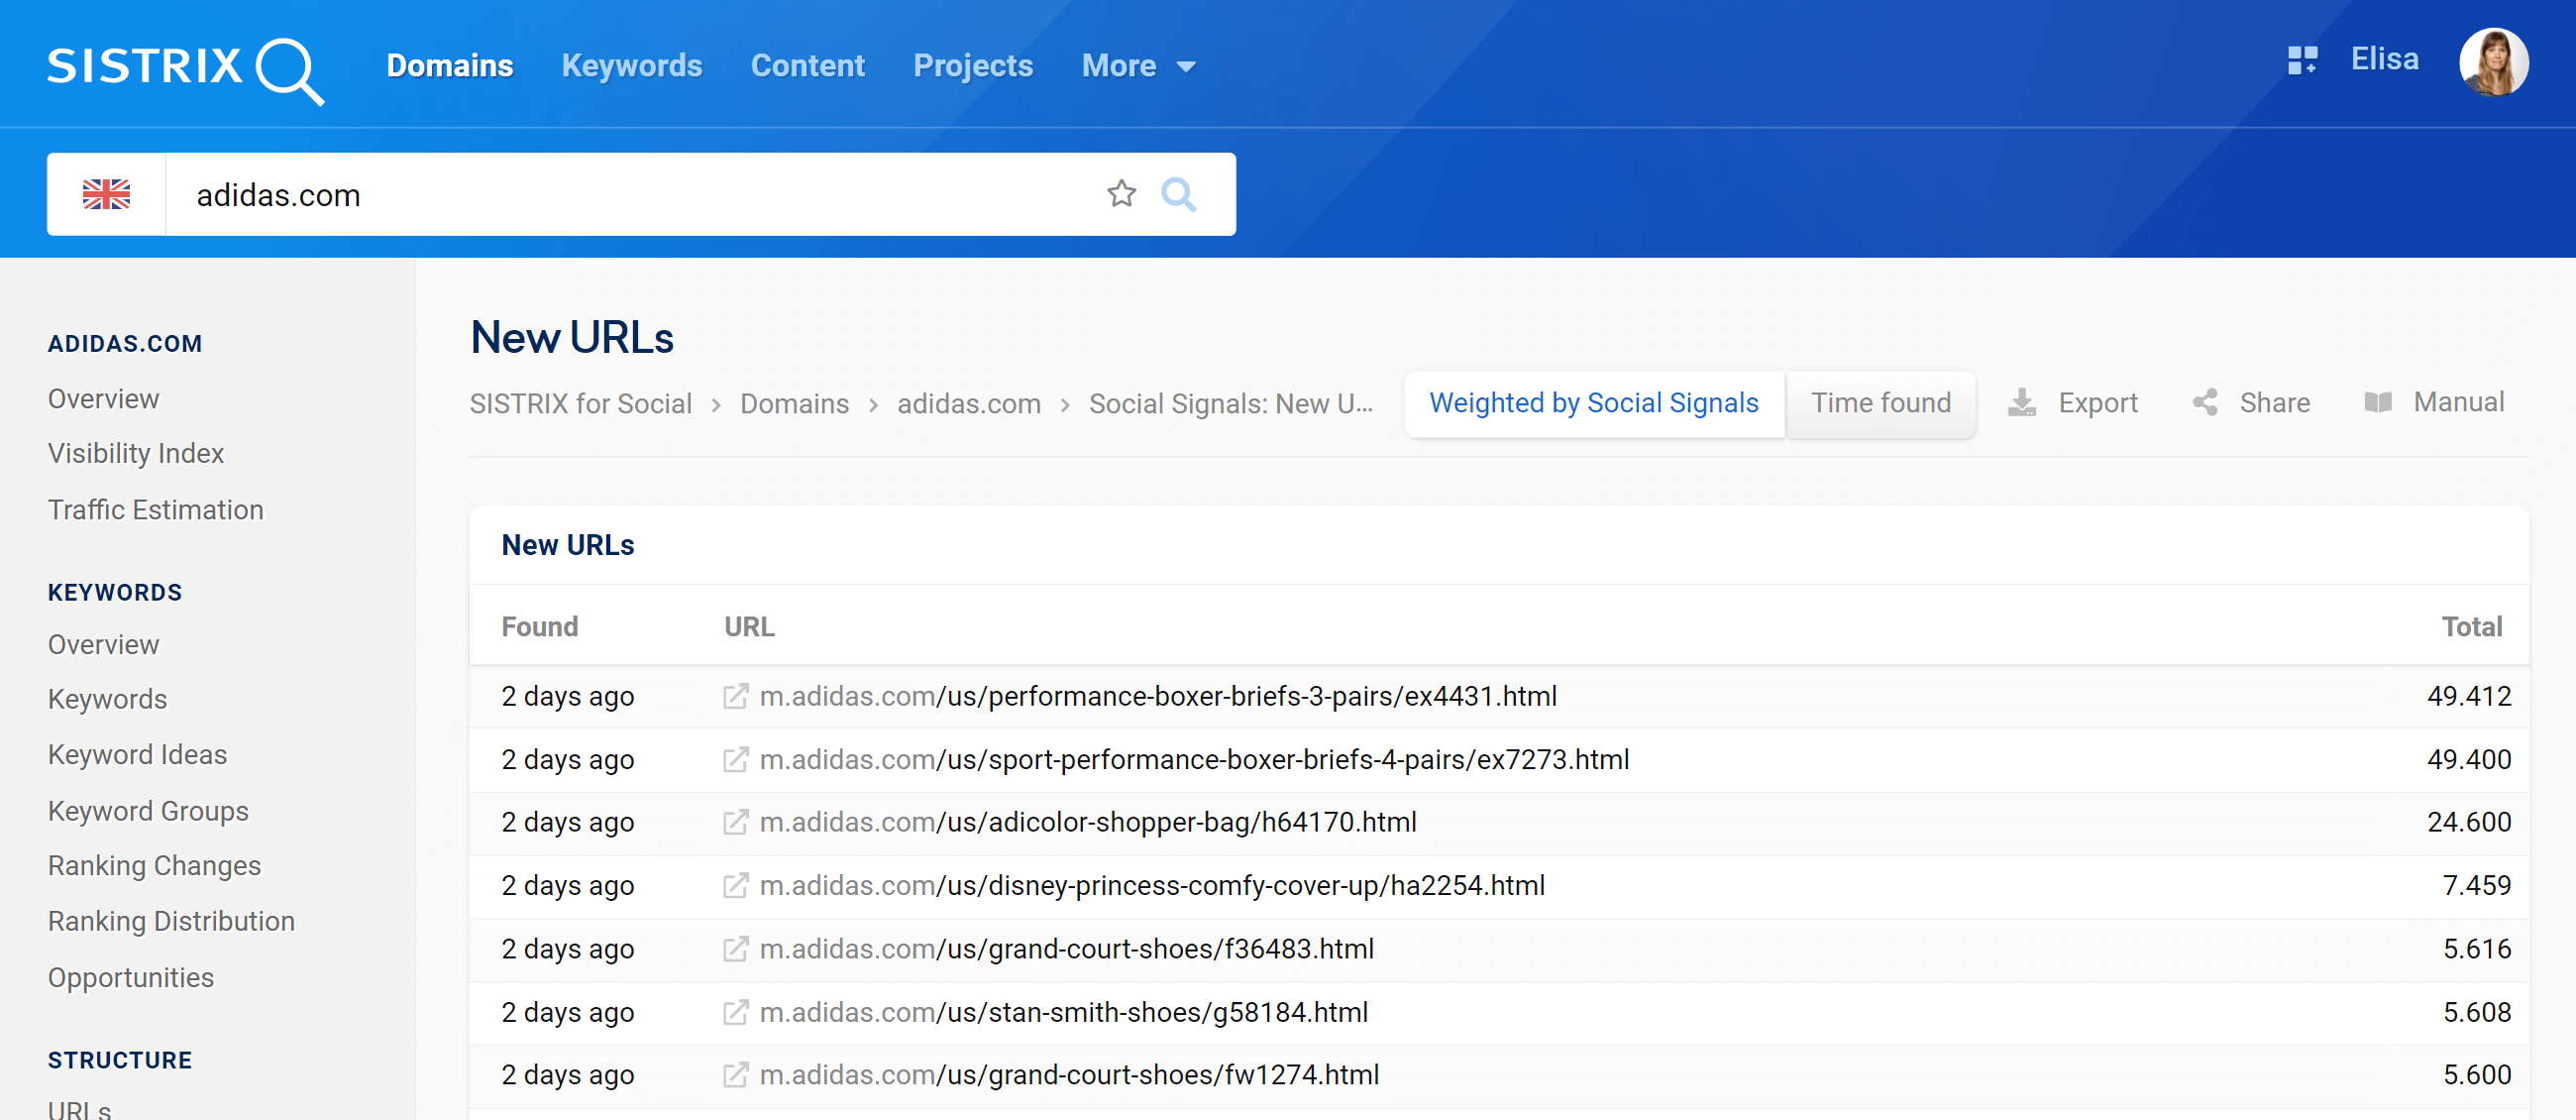Open external link for stan-smith-shoes URL
Screen dimensions: 2576x1120
tap(735, 1012)
